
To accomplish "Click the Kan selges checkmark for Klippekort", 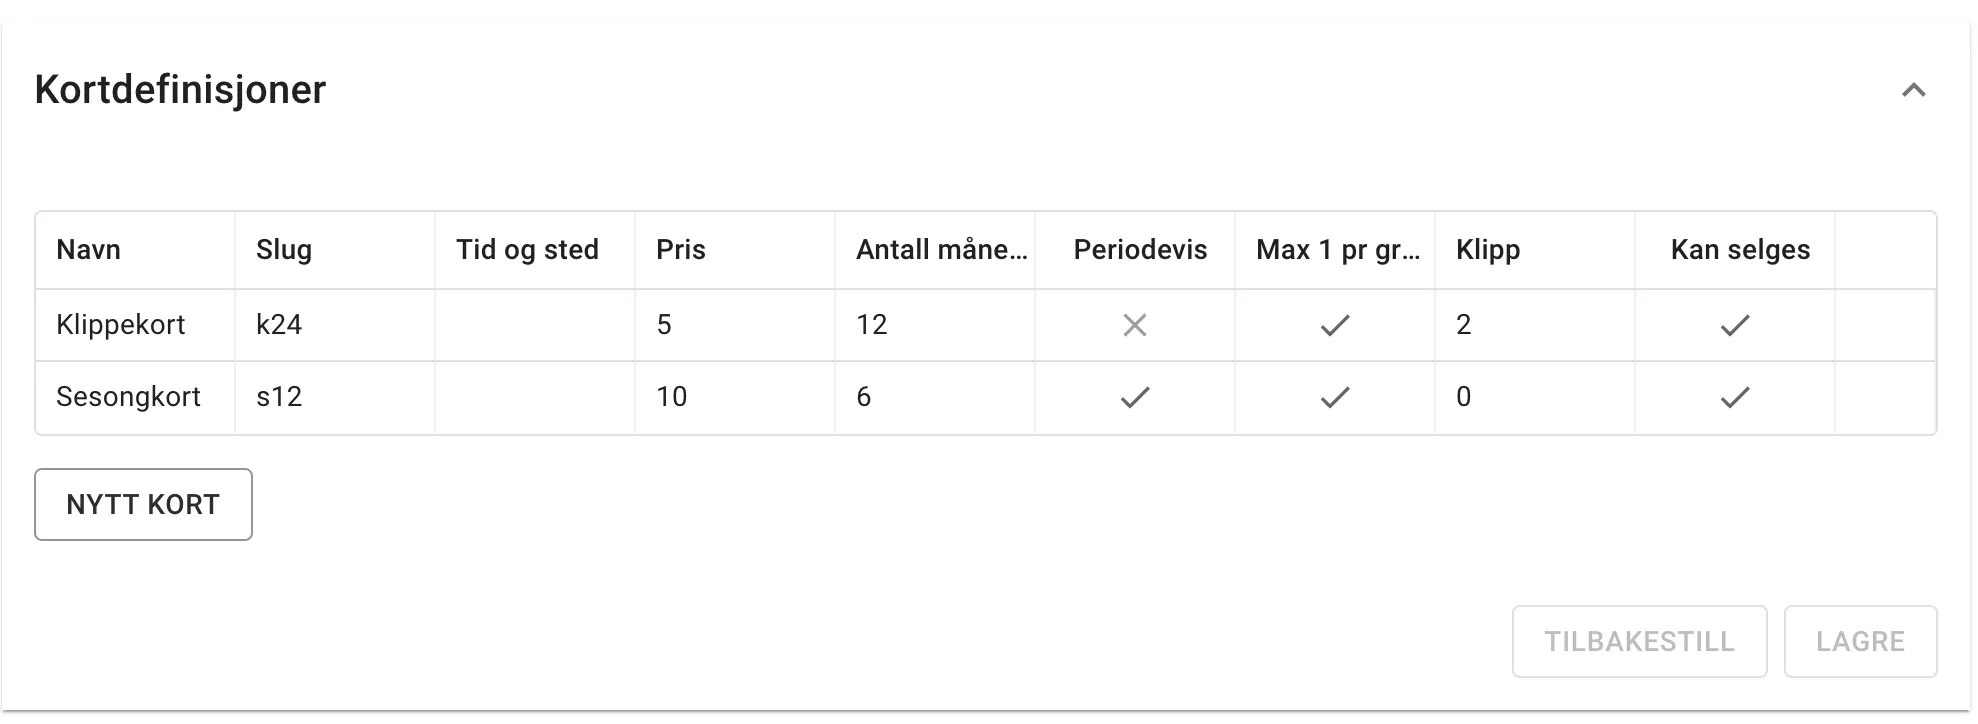I will point(1735,325).
